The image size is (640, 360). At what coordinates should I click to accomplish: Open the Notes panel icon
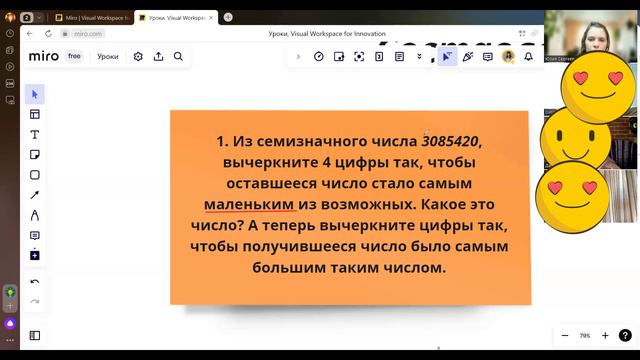(400, 57)
